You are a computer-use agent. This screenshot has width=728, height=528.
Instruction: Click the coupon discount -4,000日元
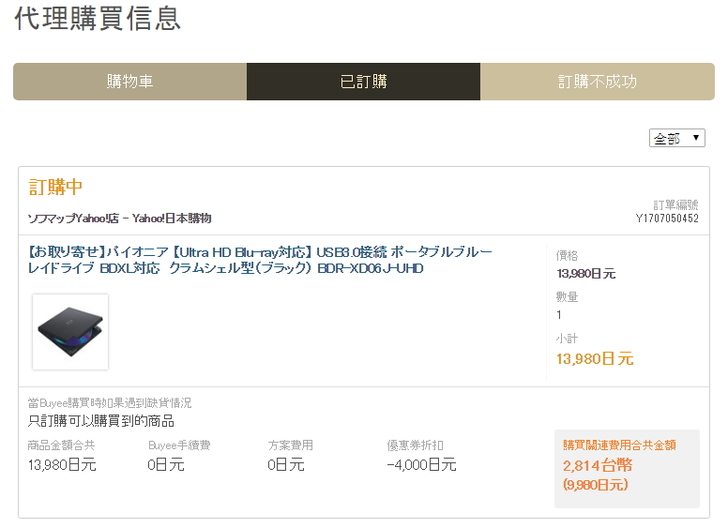point(422,464)
